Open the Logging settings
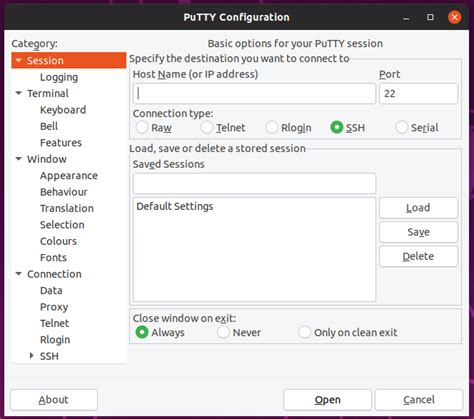The height and width of the screenshot is (419, 474). (x=59, y=77)
